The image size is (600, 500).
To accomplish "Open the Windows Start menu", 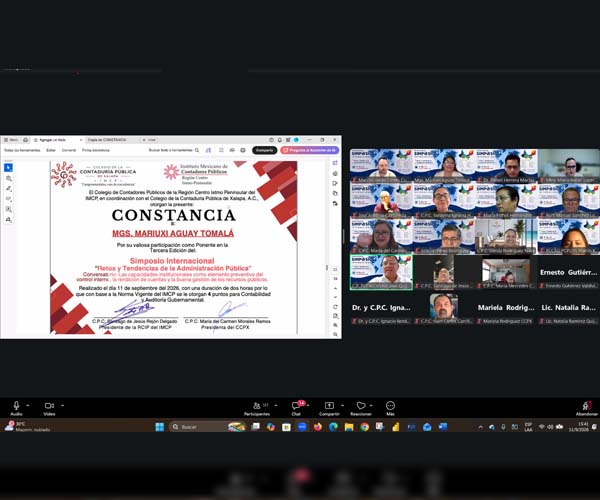I will [160, 427].
